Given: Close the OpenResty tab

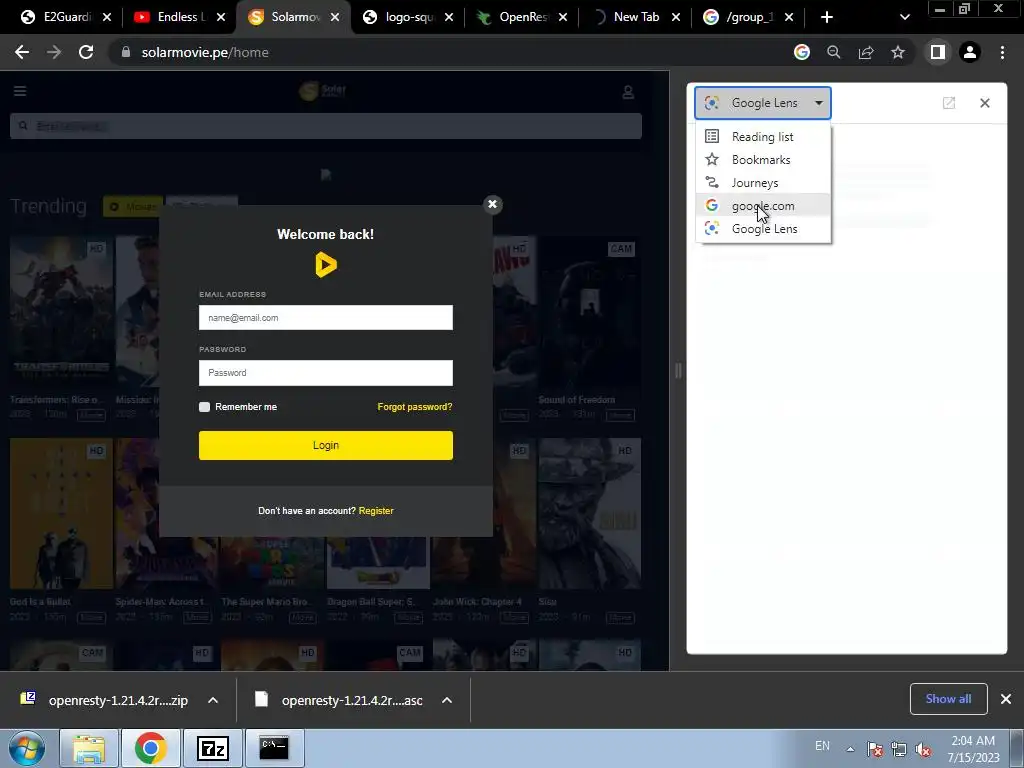Looking at the screenshot, I should click(x=563, y=17).
